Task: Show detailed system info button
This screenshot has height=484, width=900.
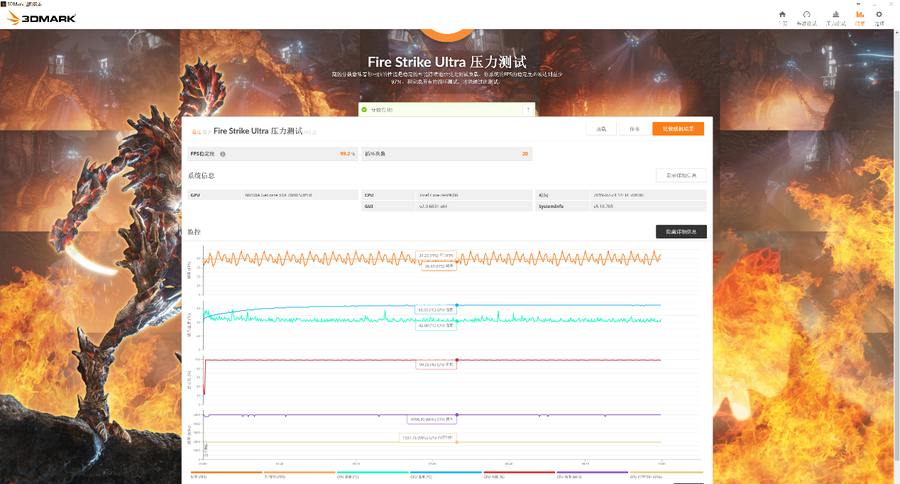Action: (x=681, y=175)
